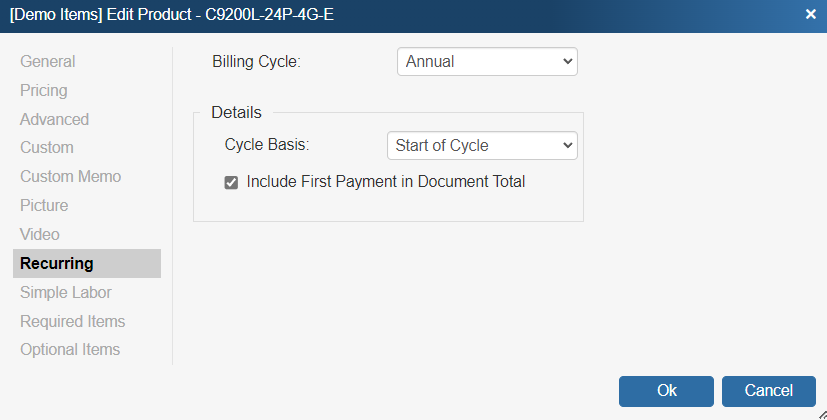Image resolution: width=827 pixels, height=420 pixels.
Task: Toggle Include First Payment in Document Total
Action: (231, 183)
